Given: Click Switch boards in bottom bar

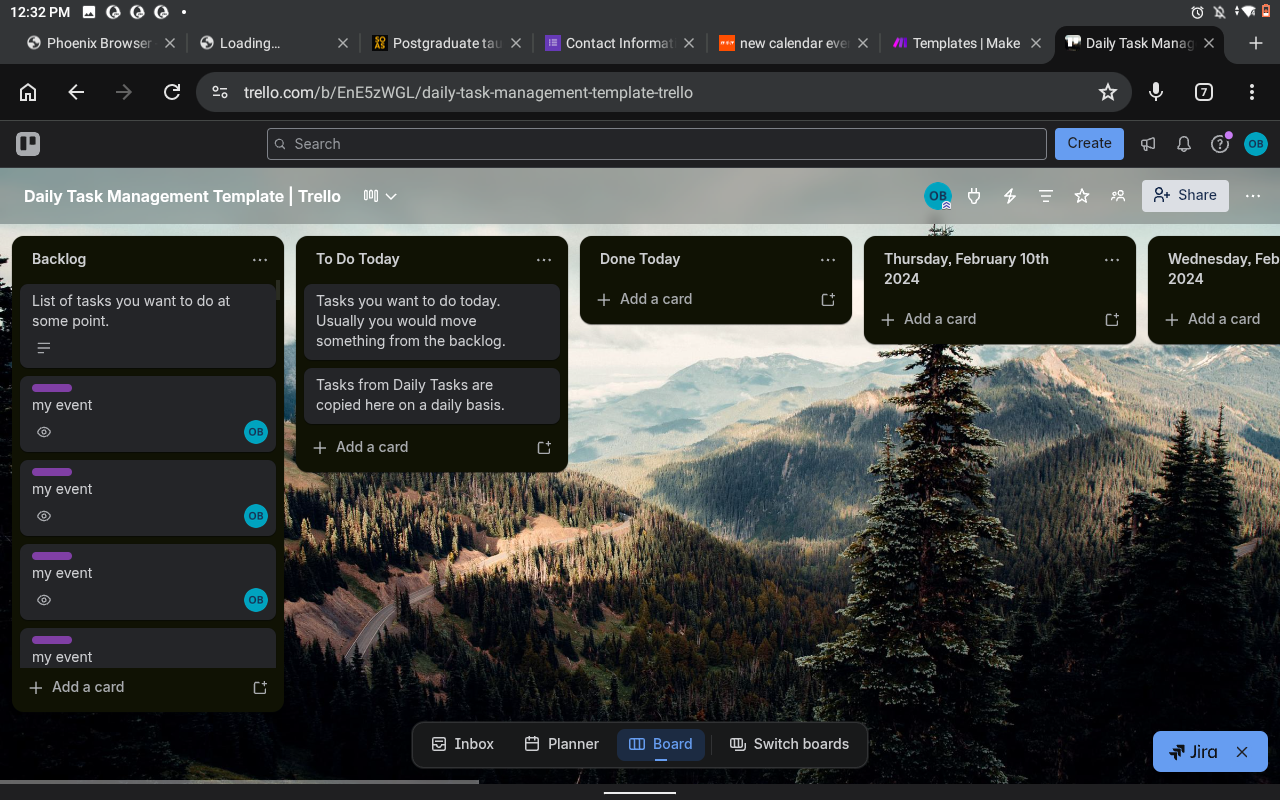Looking at the screenshot, I should (789, 744).
